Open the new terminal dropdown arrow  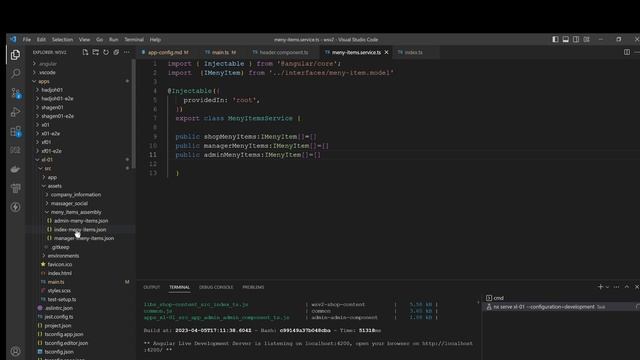607,287
